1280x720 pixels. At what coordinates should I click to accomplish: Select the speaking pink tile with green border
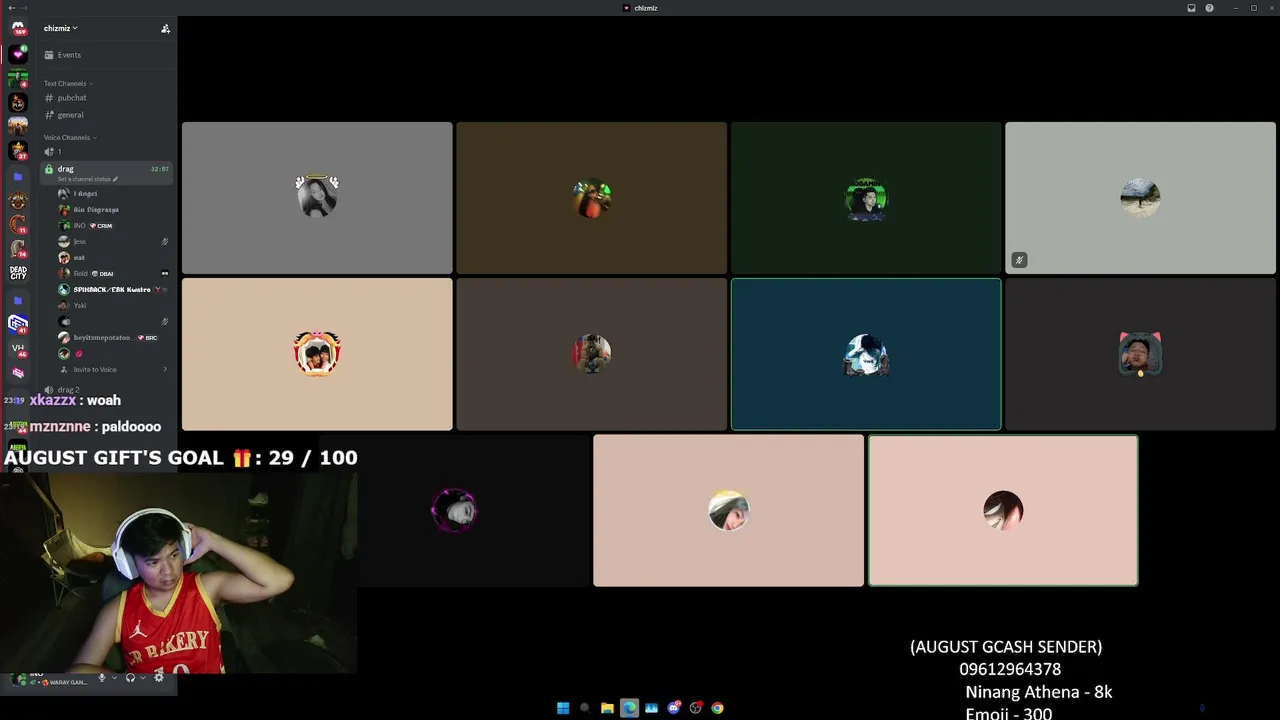pyautogui.click(x=1003, y=510)
